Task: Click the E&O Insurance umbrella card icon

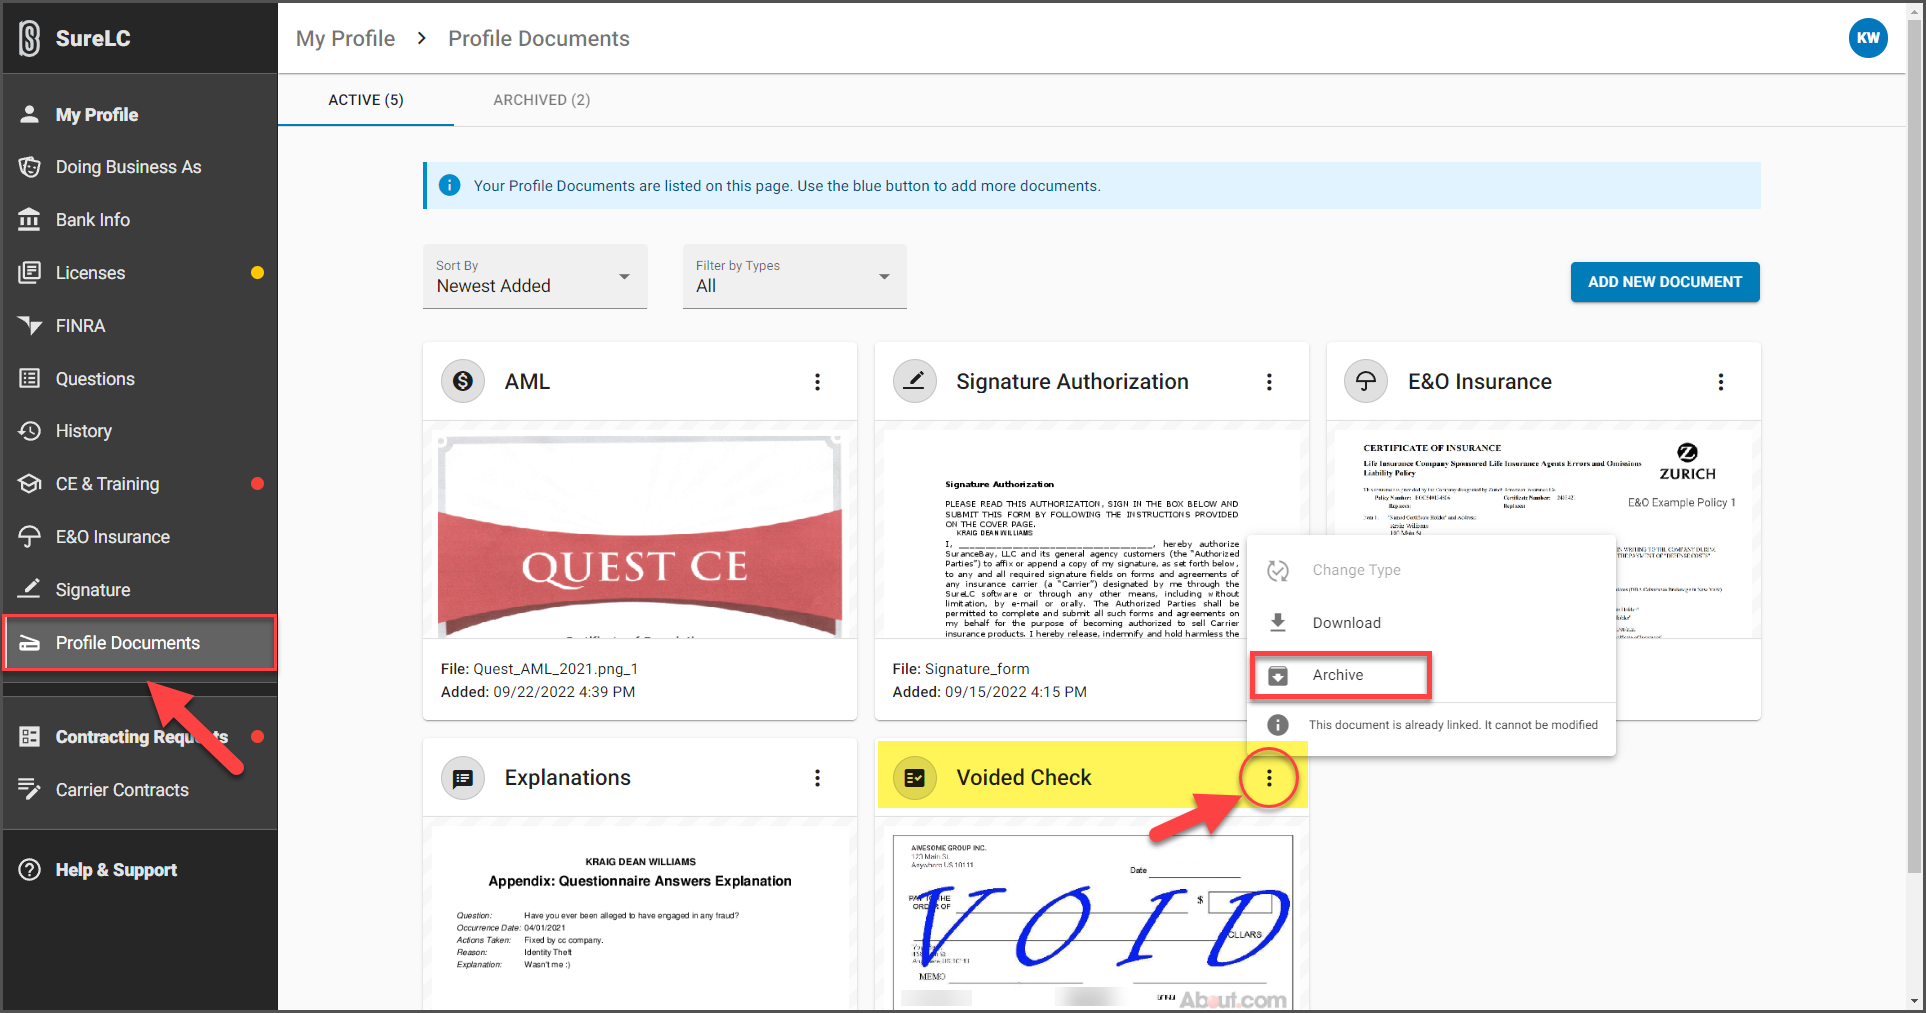Action: pos(1366,381)
